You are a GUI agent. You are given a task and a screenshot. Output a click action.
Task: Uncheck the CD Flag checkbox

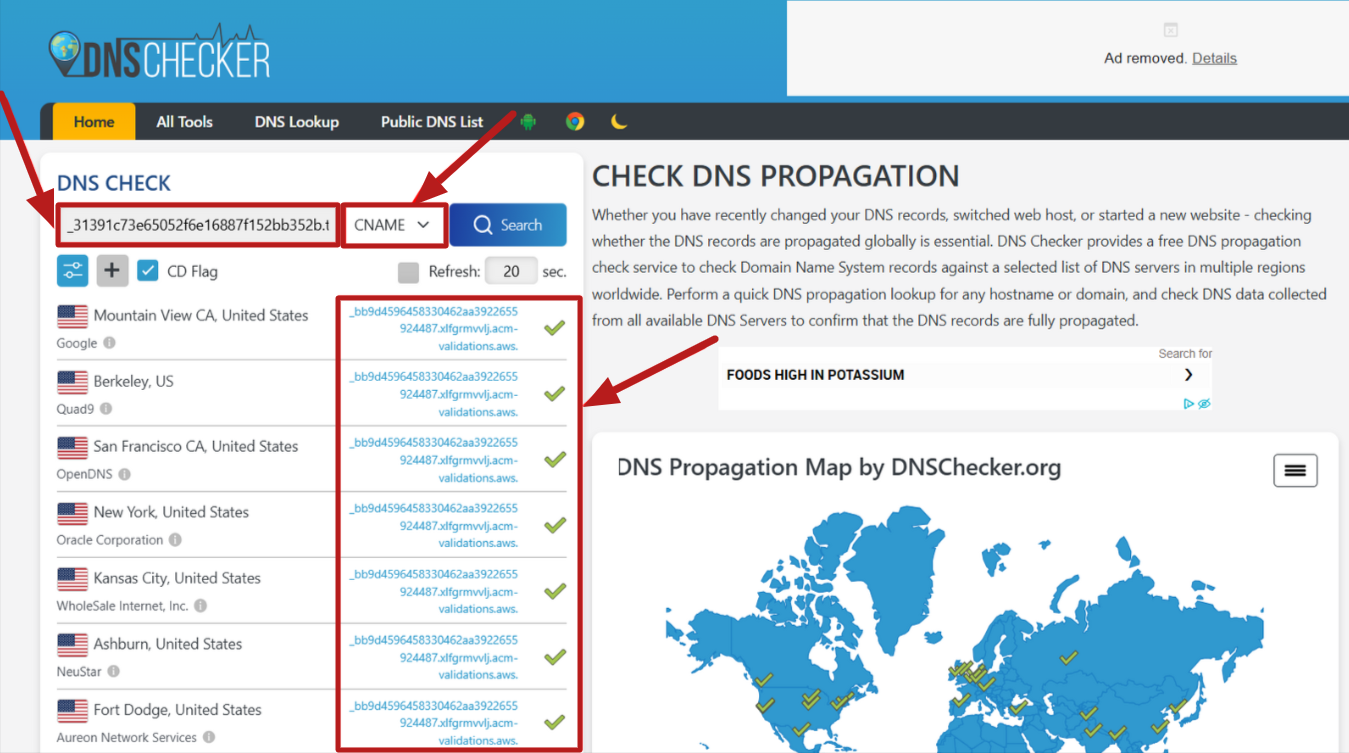tap(148, 270)
